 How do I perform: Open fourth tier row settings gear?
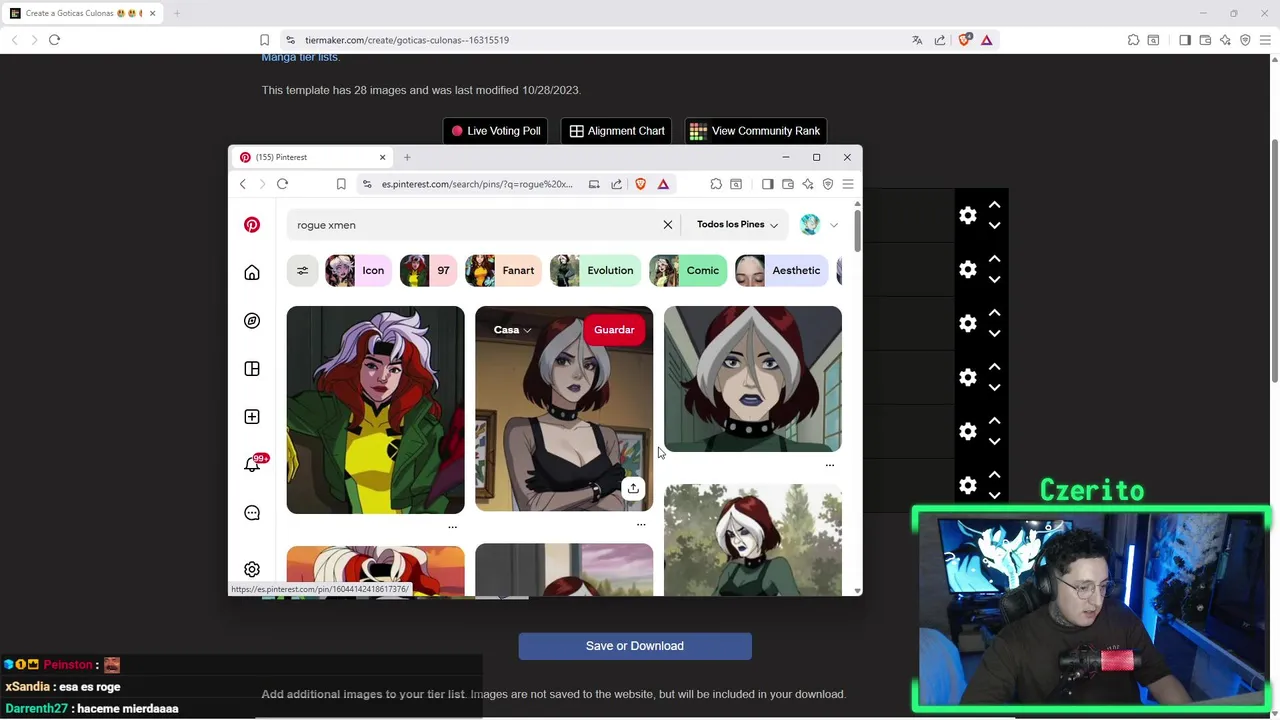click(968, 377)
